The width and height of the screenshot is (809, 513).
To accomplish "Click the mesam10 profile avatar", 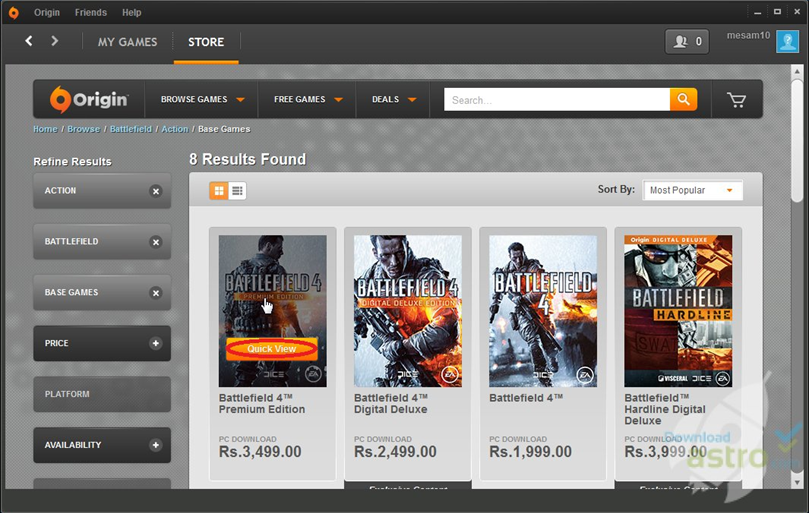I will pos(787,41).
